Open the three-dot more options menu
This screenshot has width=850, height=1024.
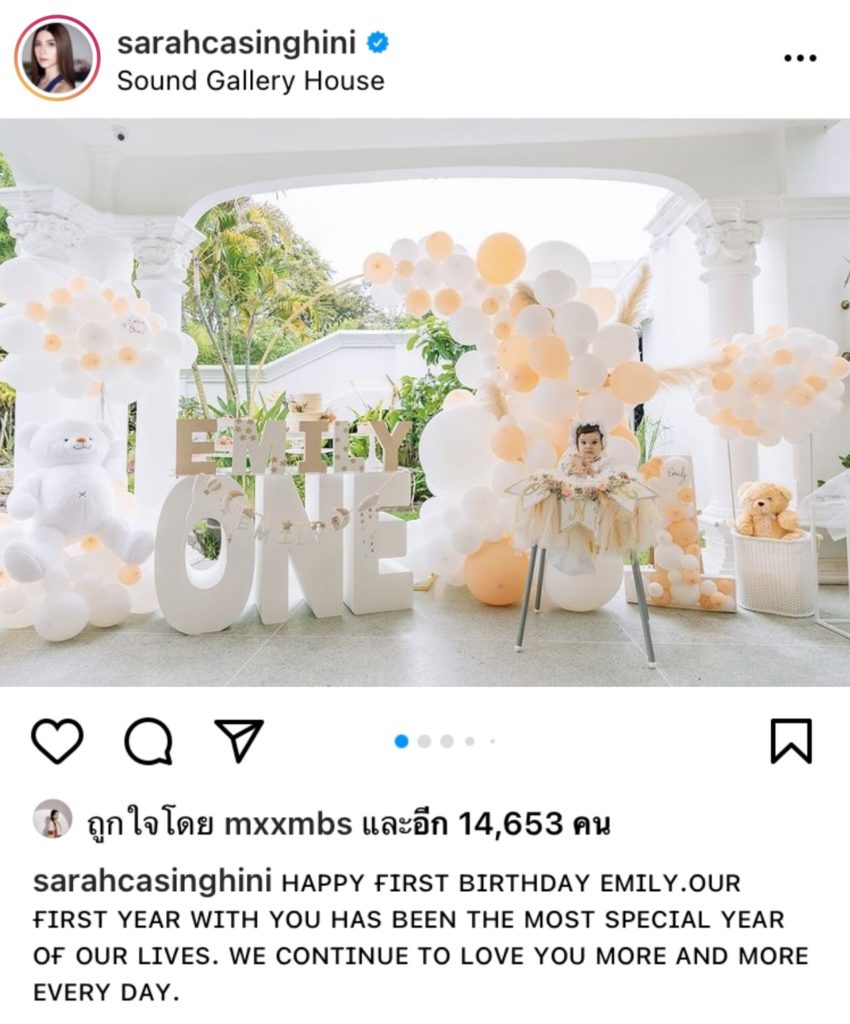[800, 58]
